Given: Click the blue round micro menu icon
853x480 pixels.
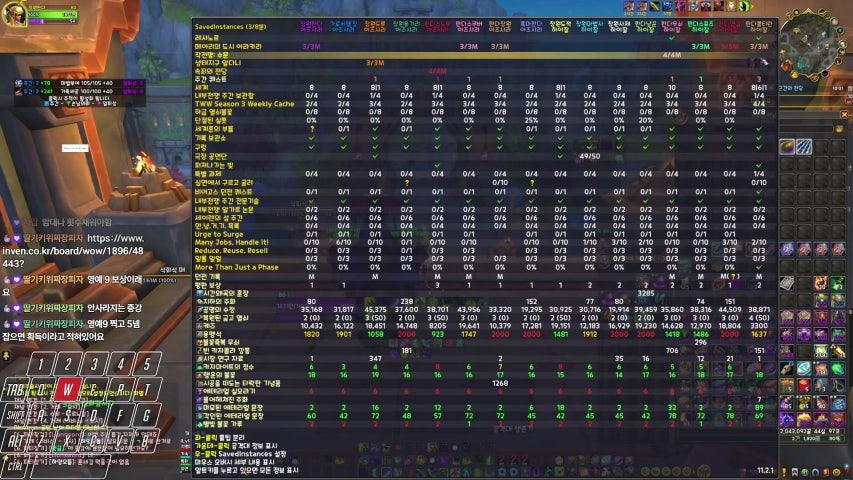Looking at the screenshot, I should point(815,472).
